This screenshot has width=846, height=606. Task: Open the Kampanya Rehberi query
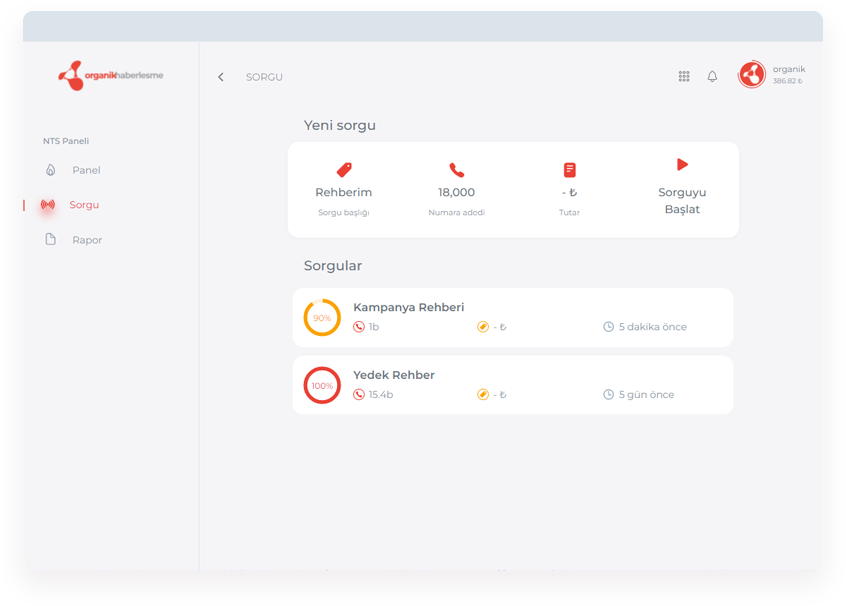(x=409, y=307)
